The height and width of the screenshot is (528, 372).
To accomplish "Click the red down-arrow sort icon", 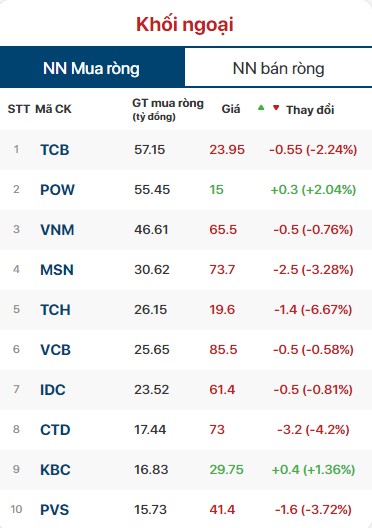I will click(276, 108).
